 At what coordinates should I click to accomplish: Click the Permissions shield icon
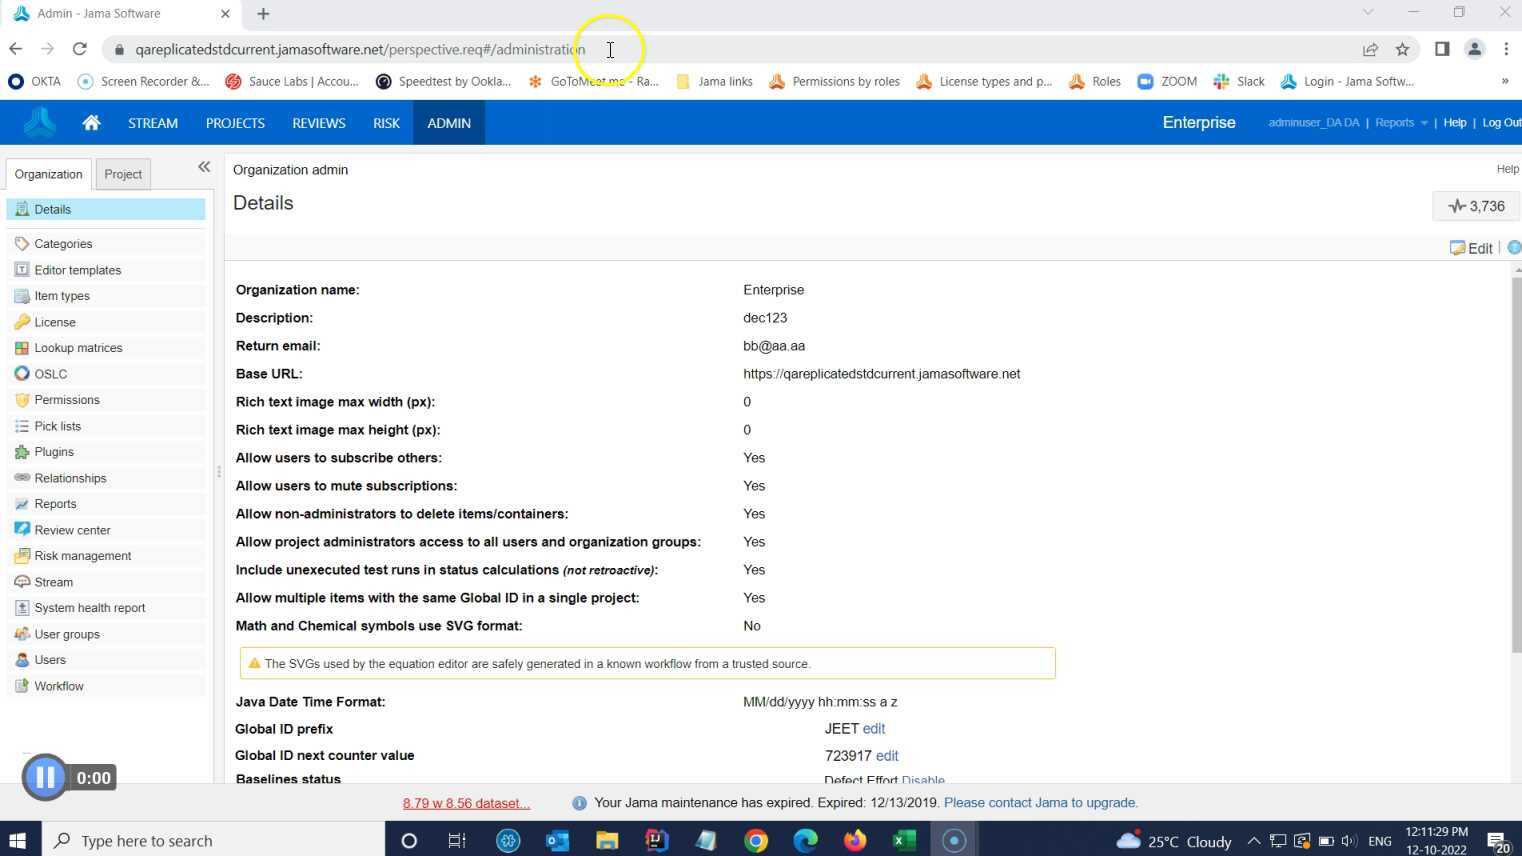tap(22, 400)
